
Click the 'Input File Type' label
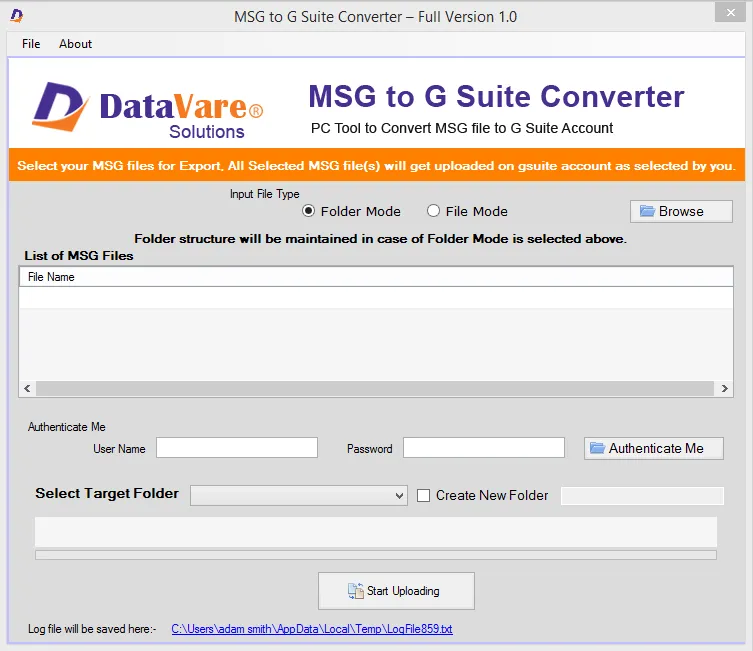point(265,194)
